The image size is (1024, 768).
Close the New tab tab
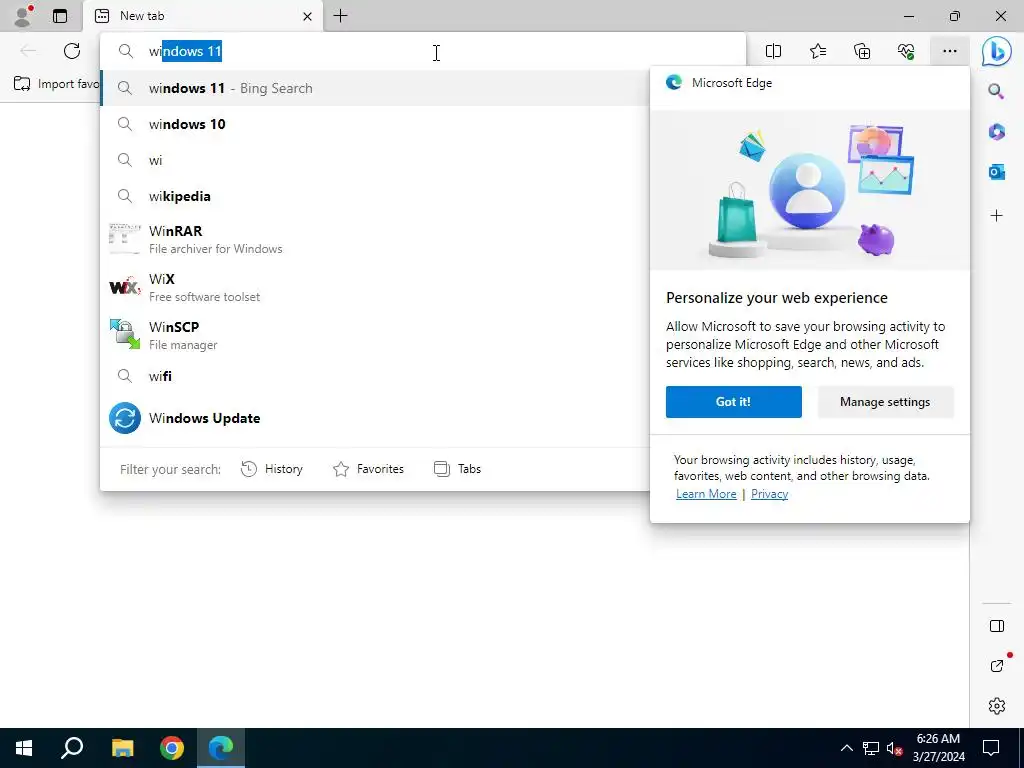point(307,16)
